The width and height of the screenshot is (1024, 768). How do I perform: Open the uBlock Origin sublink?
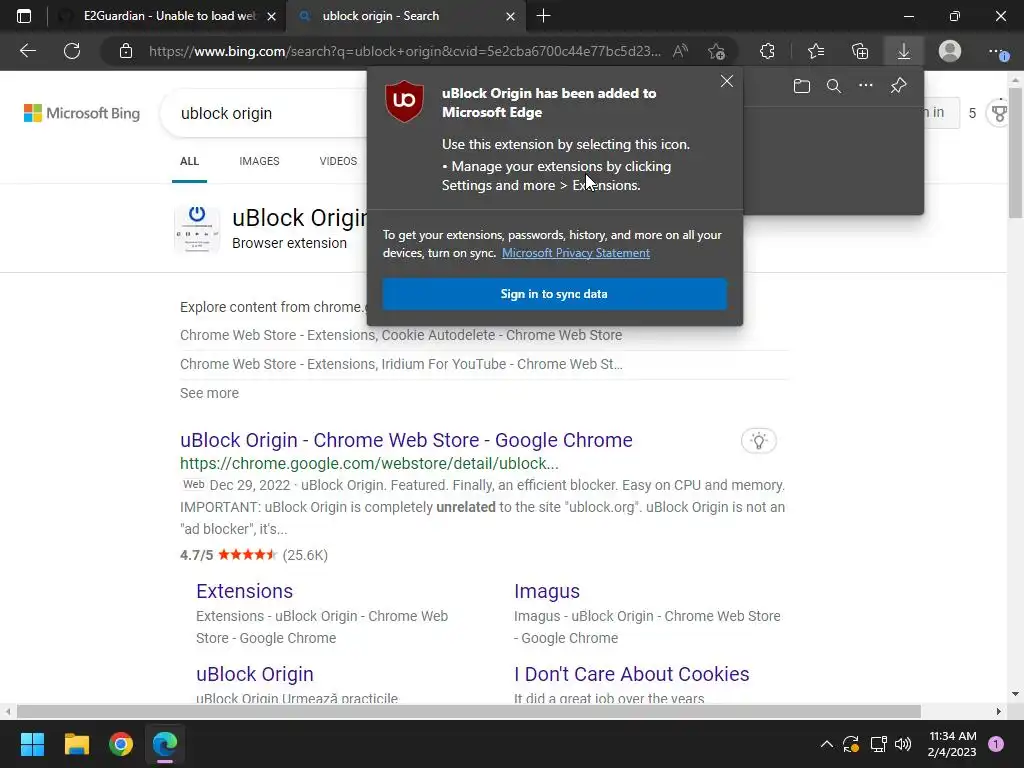click(x=255, y=674)
